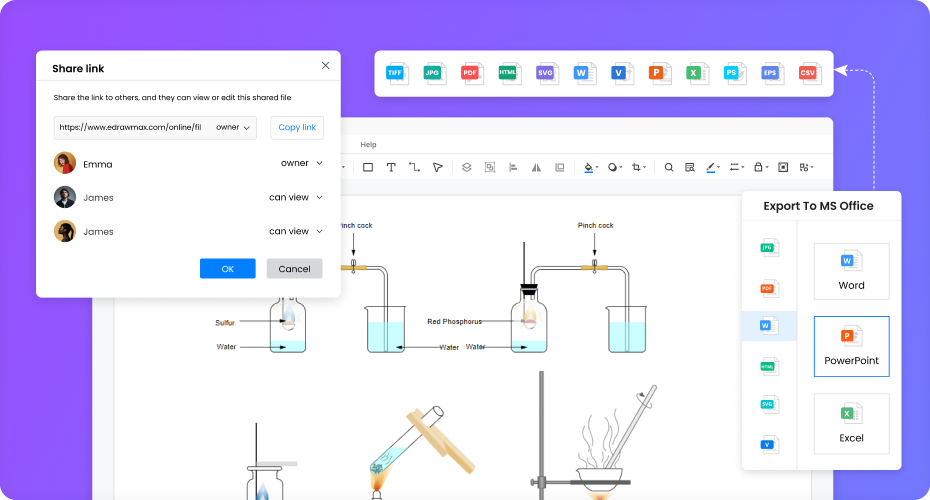Open the first James's can view dropdown
Image resolution: width=930 pixels, height=500 pixels.
[x=295, y=197]
